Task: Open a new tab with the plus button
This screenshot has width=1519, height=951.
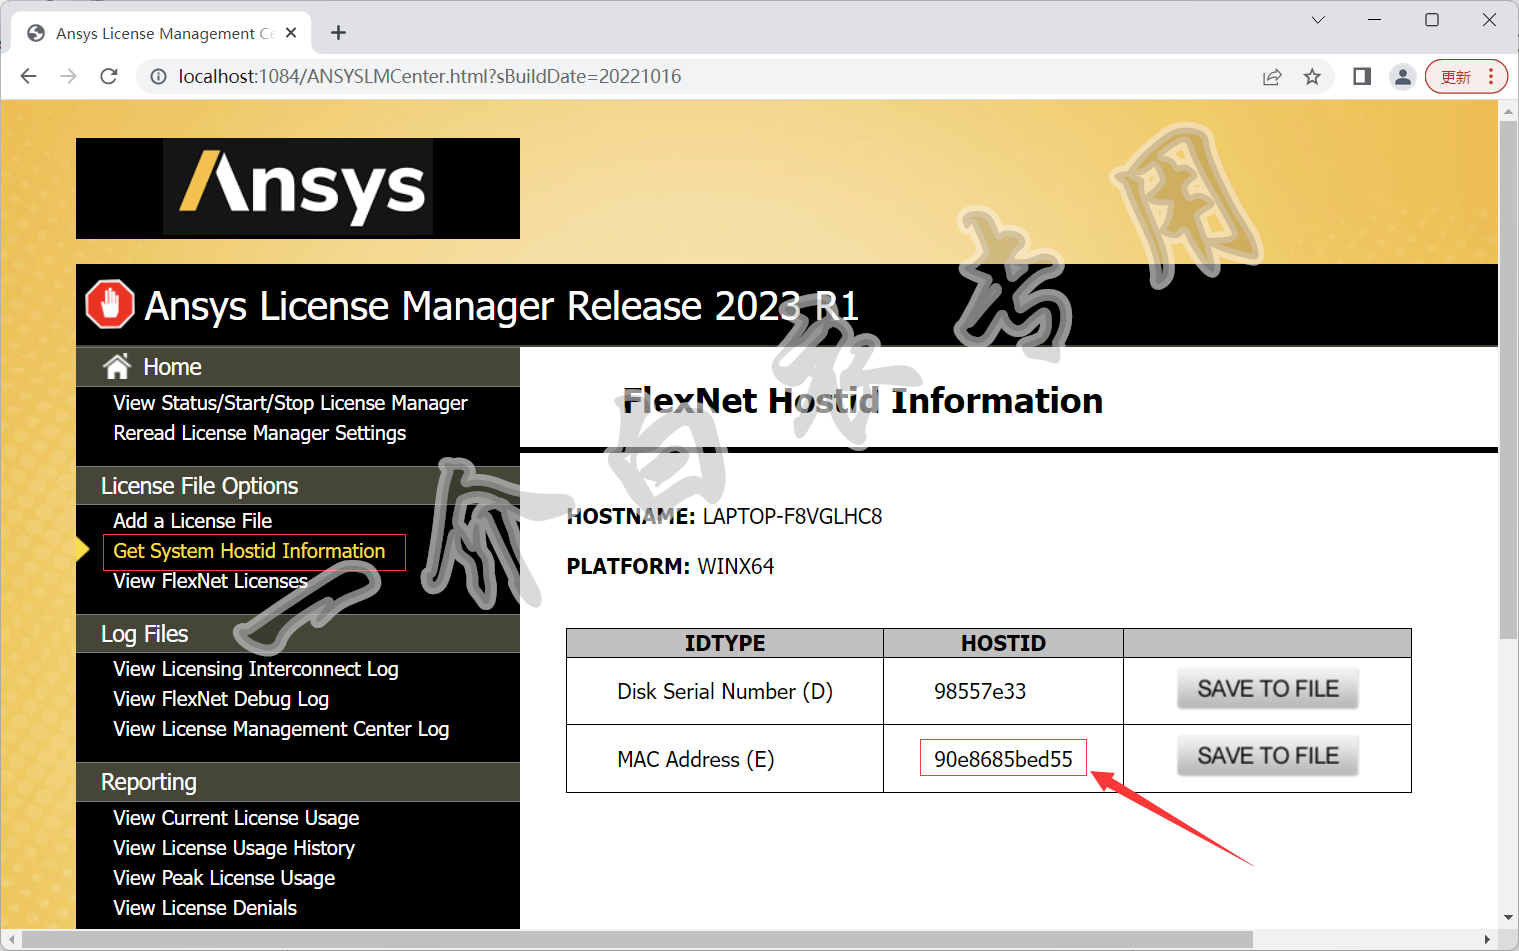Action: tap(338, 33)
